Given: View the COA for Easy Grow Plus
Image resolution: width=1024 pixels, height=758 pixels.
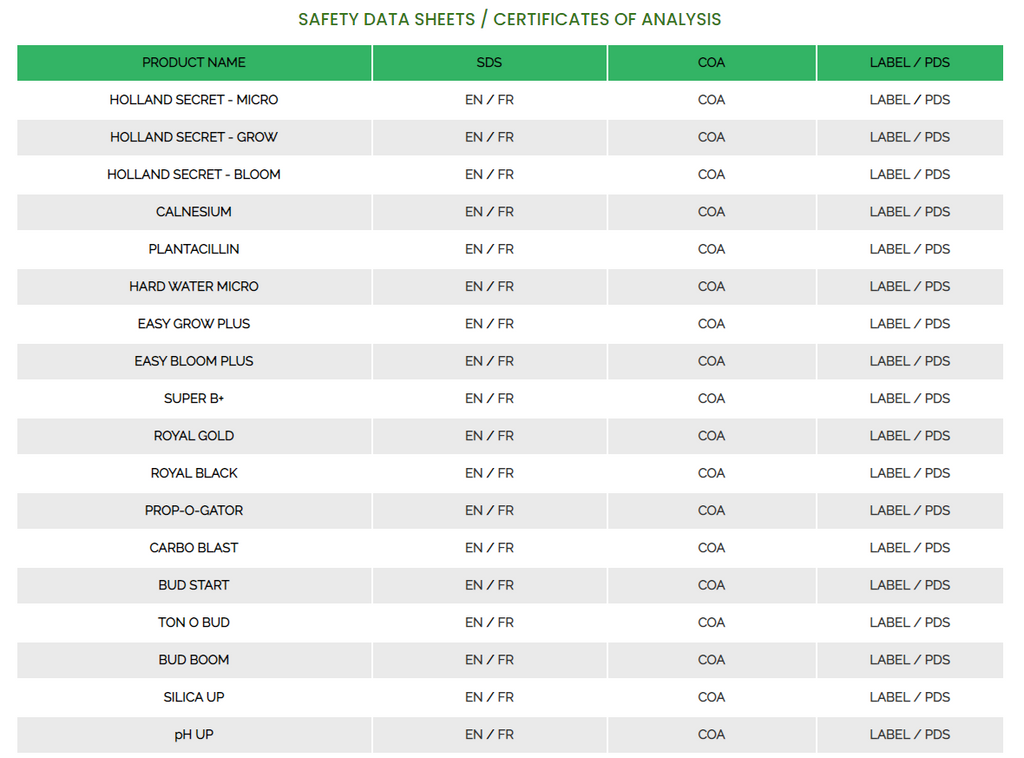Looking at the screenshot, I should tap(711, 324).
